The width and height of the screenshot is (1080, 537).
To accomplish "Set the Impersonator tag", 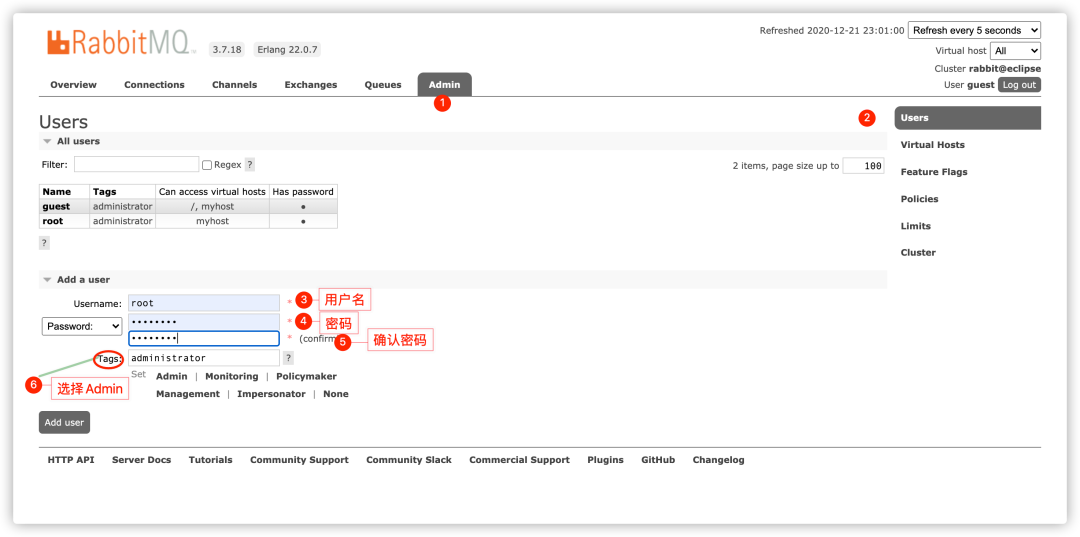I will tap(271, 394).
